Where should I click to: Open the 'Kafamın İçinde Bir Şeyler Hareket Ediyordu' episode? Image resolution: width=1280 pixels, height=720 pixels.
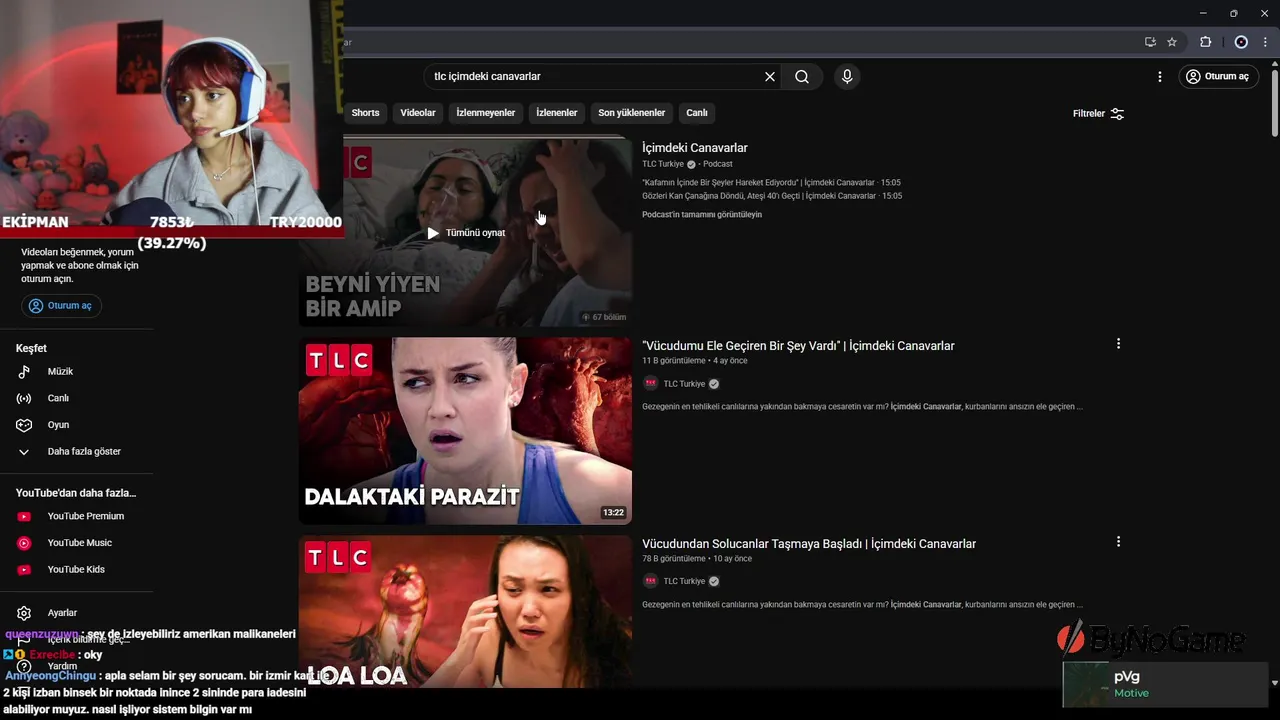click(x=771, y=183)
